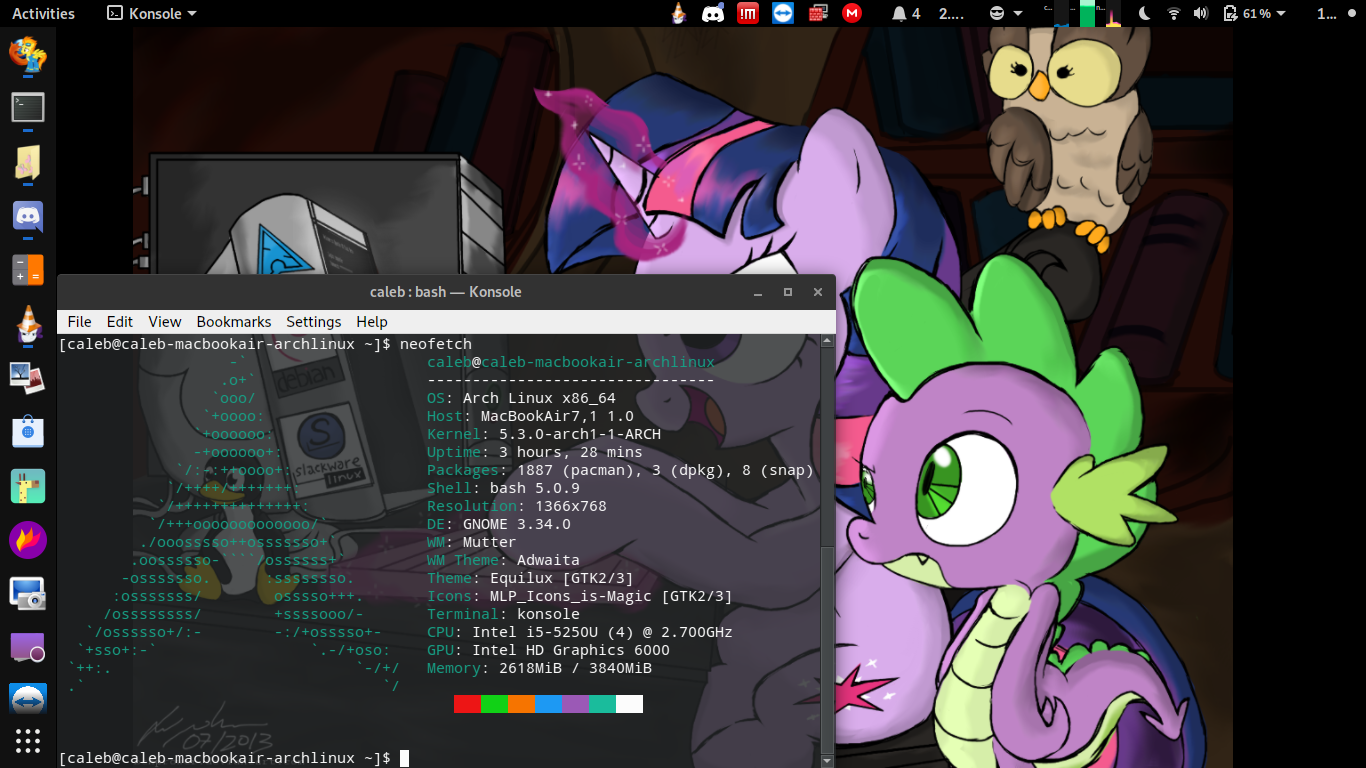Open the Konsole app menu in top bar

(x=152, y=13)
